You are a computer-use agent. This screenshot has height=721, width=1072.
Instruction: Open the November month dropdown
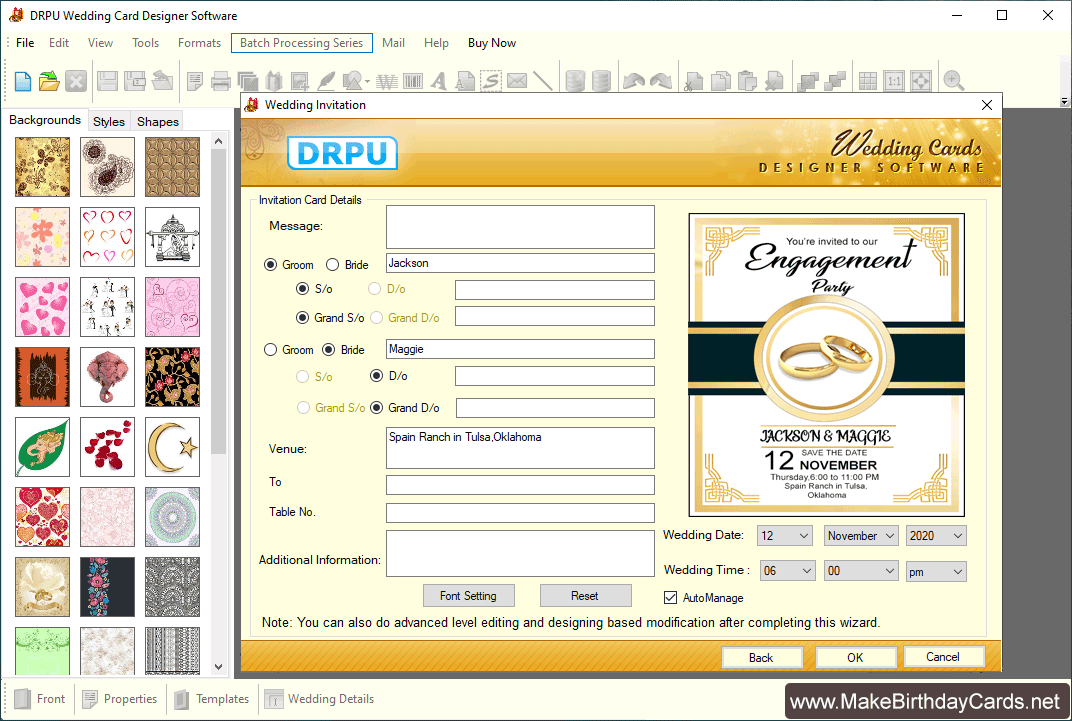coord(861,536)
